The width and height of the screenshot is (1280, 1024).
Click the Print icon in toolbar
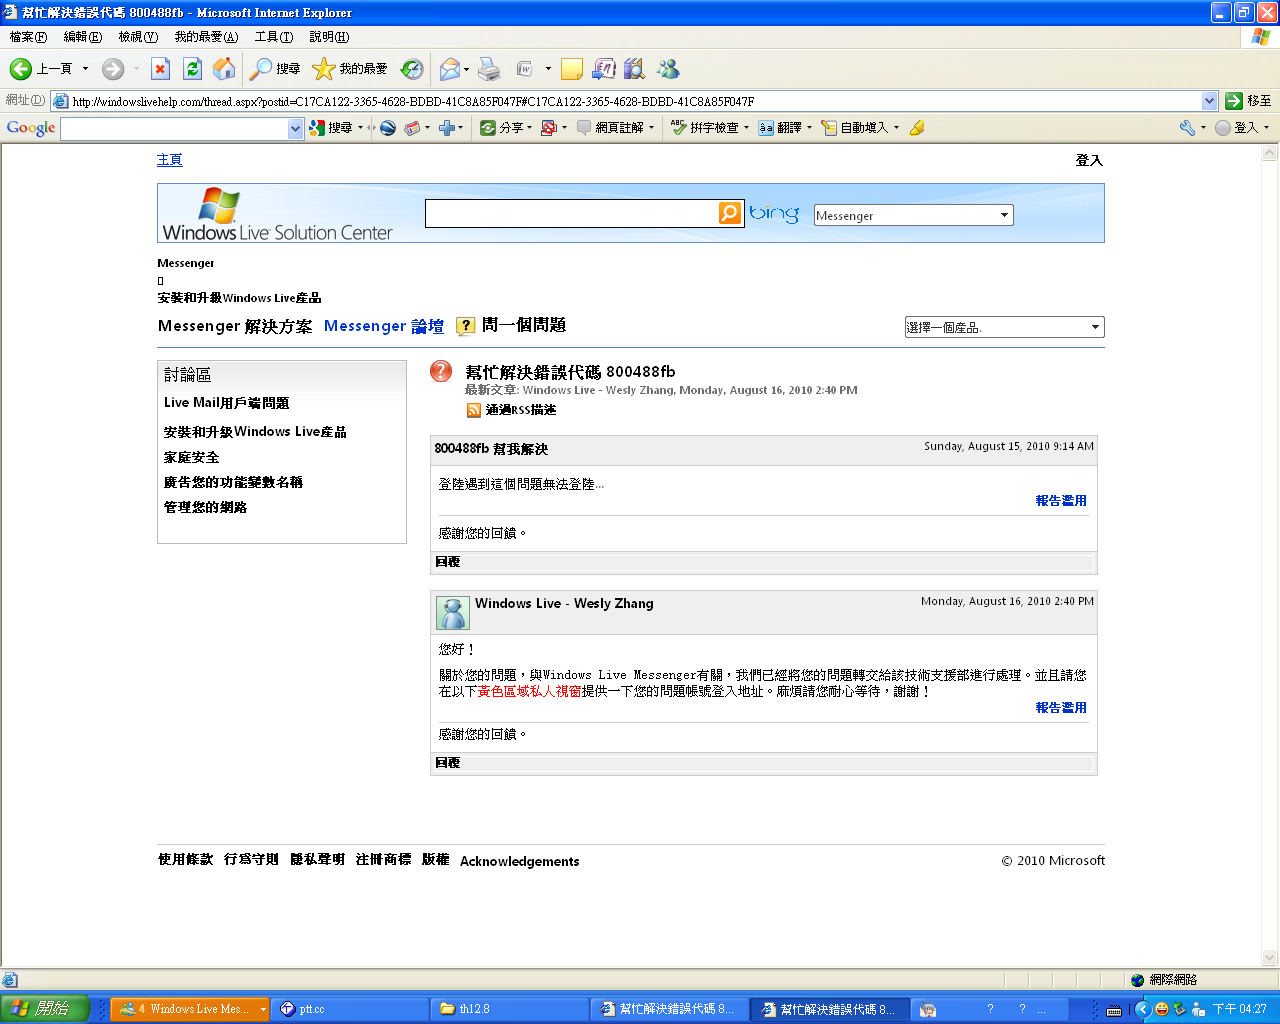coord(489,69)
